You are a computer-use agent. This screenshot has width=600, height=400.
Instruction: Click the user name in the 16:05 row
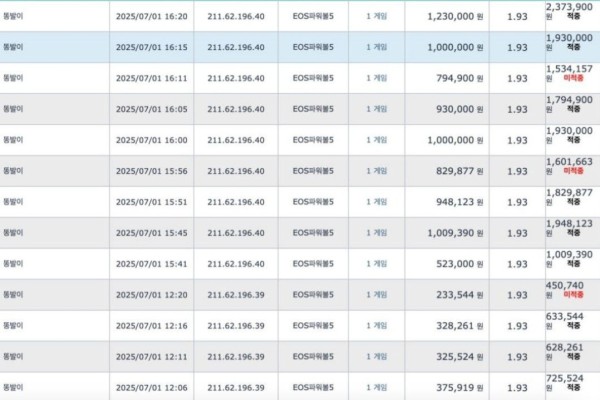pyautogui.click(x=13, y=109)
